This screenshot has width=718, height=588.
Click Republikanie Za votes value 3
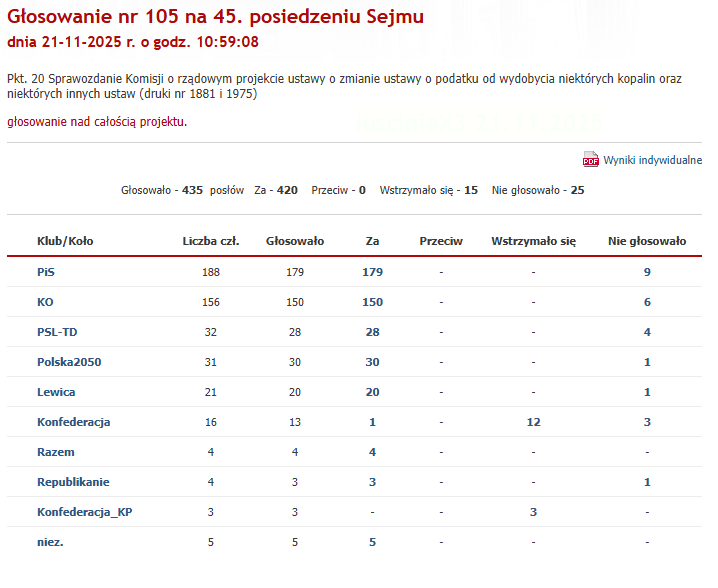[x=372, y=482]
